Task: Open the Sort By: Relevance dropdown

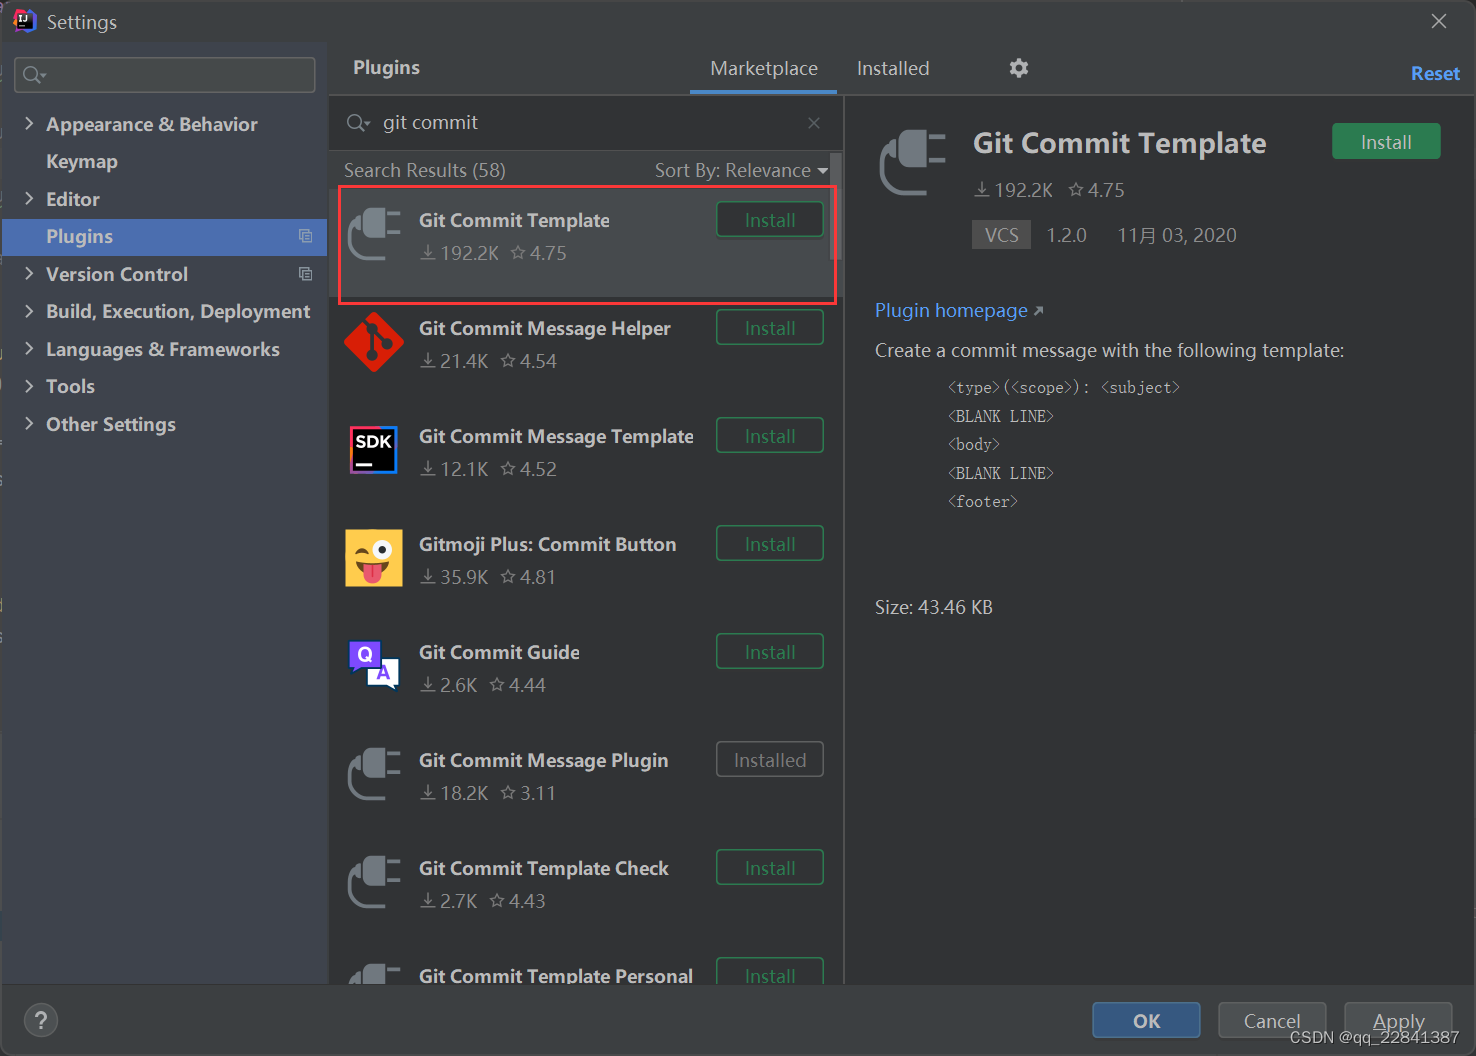Action: pyautogui.click(x=741, y=170)
